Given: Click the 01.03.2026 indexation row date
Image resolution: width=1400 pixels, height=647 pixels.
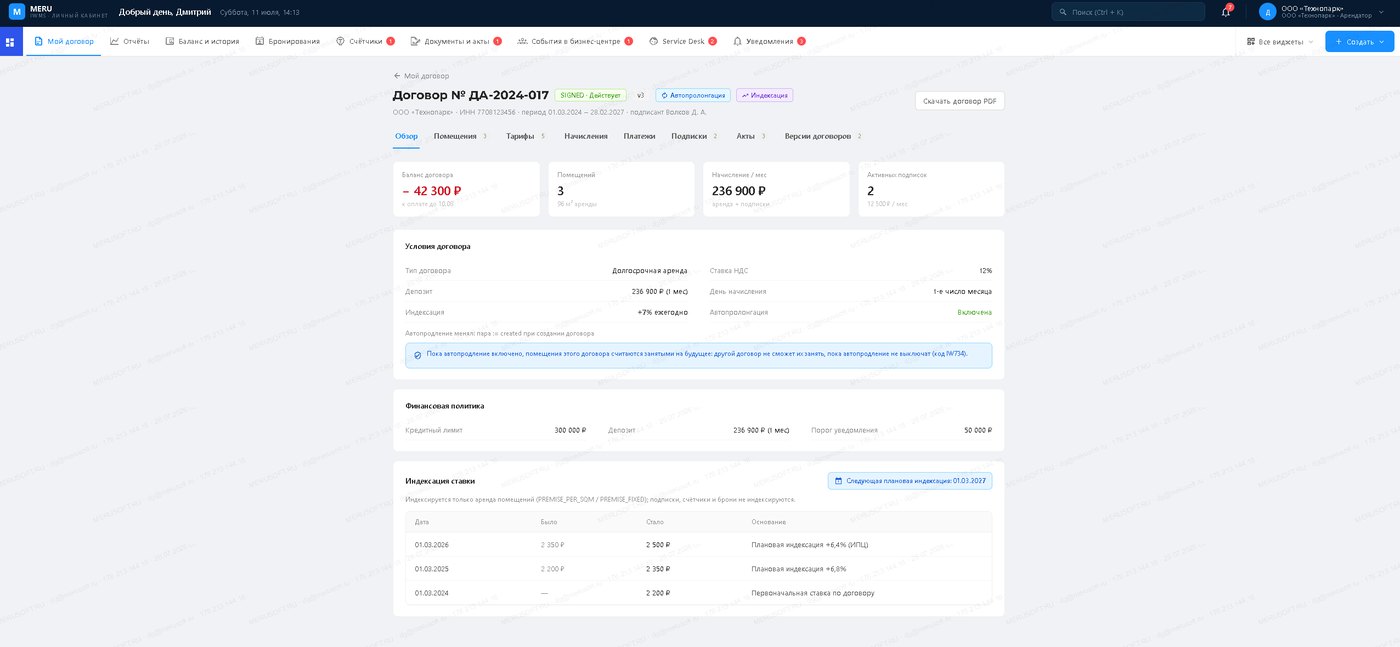Looking at the screenshot, I should [432, 545].
